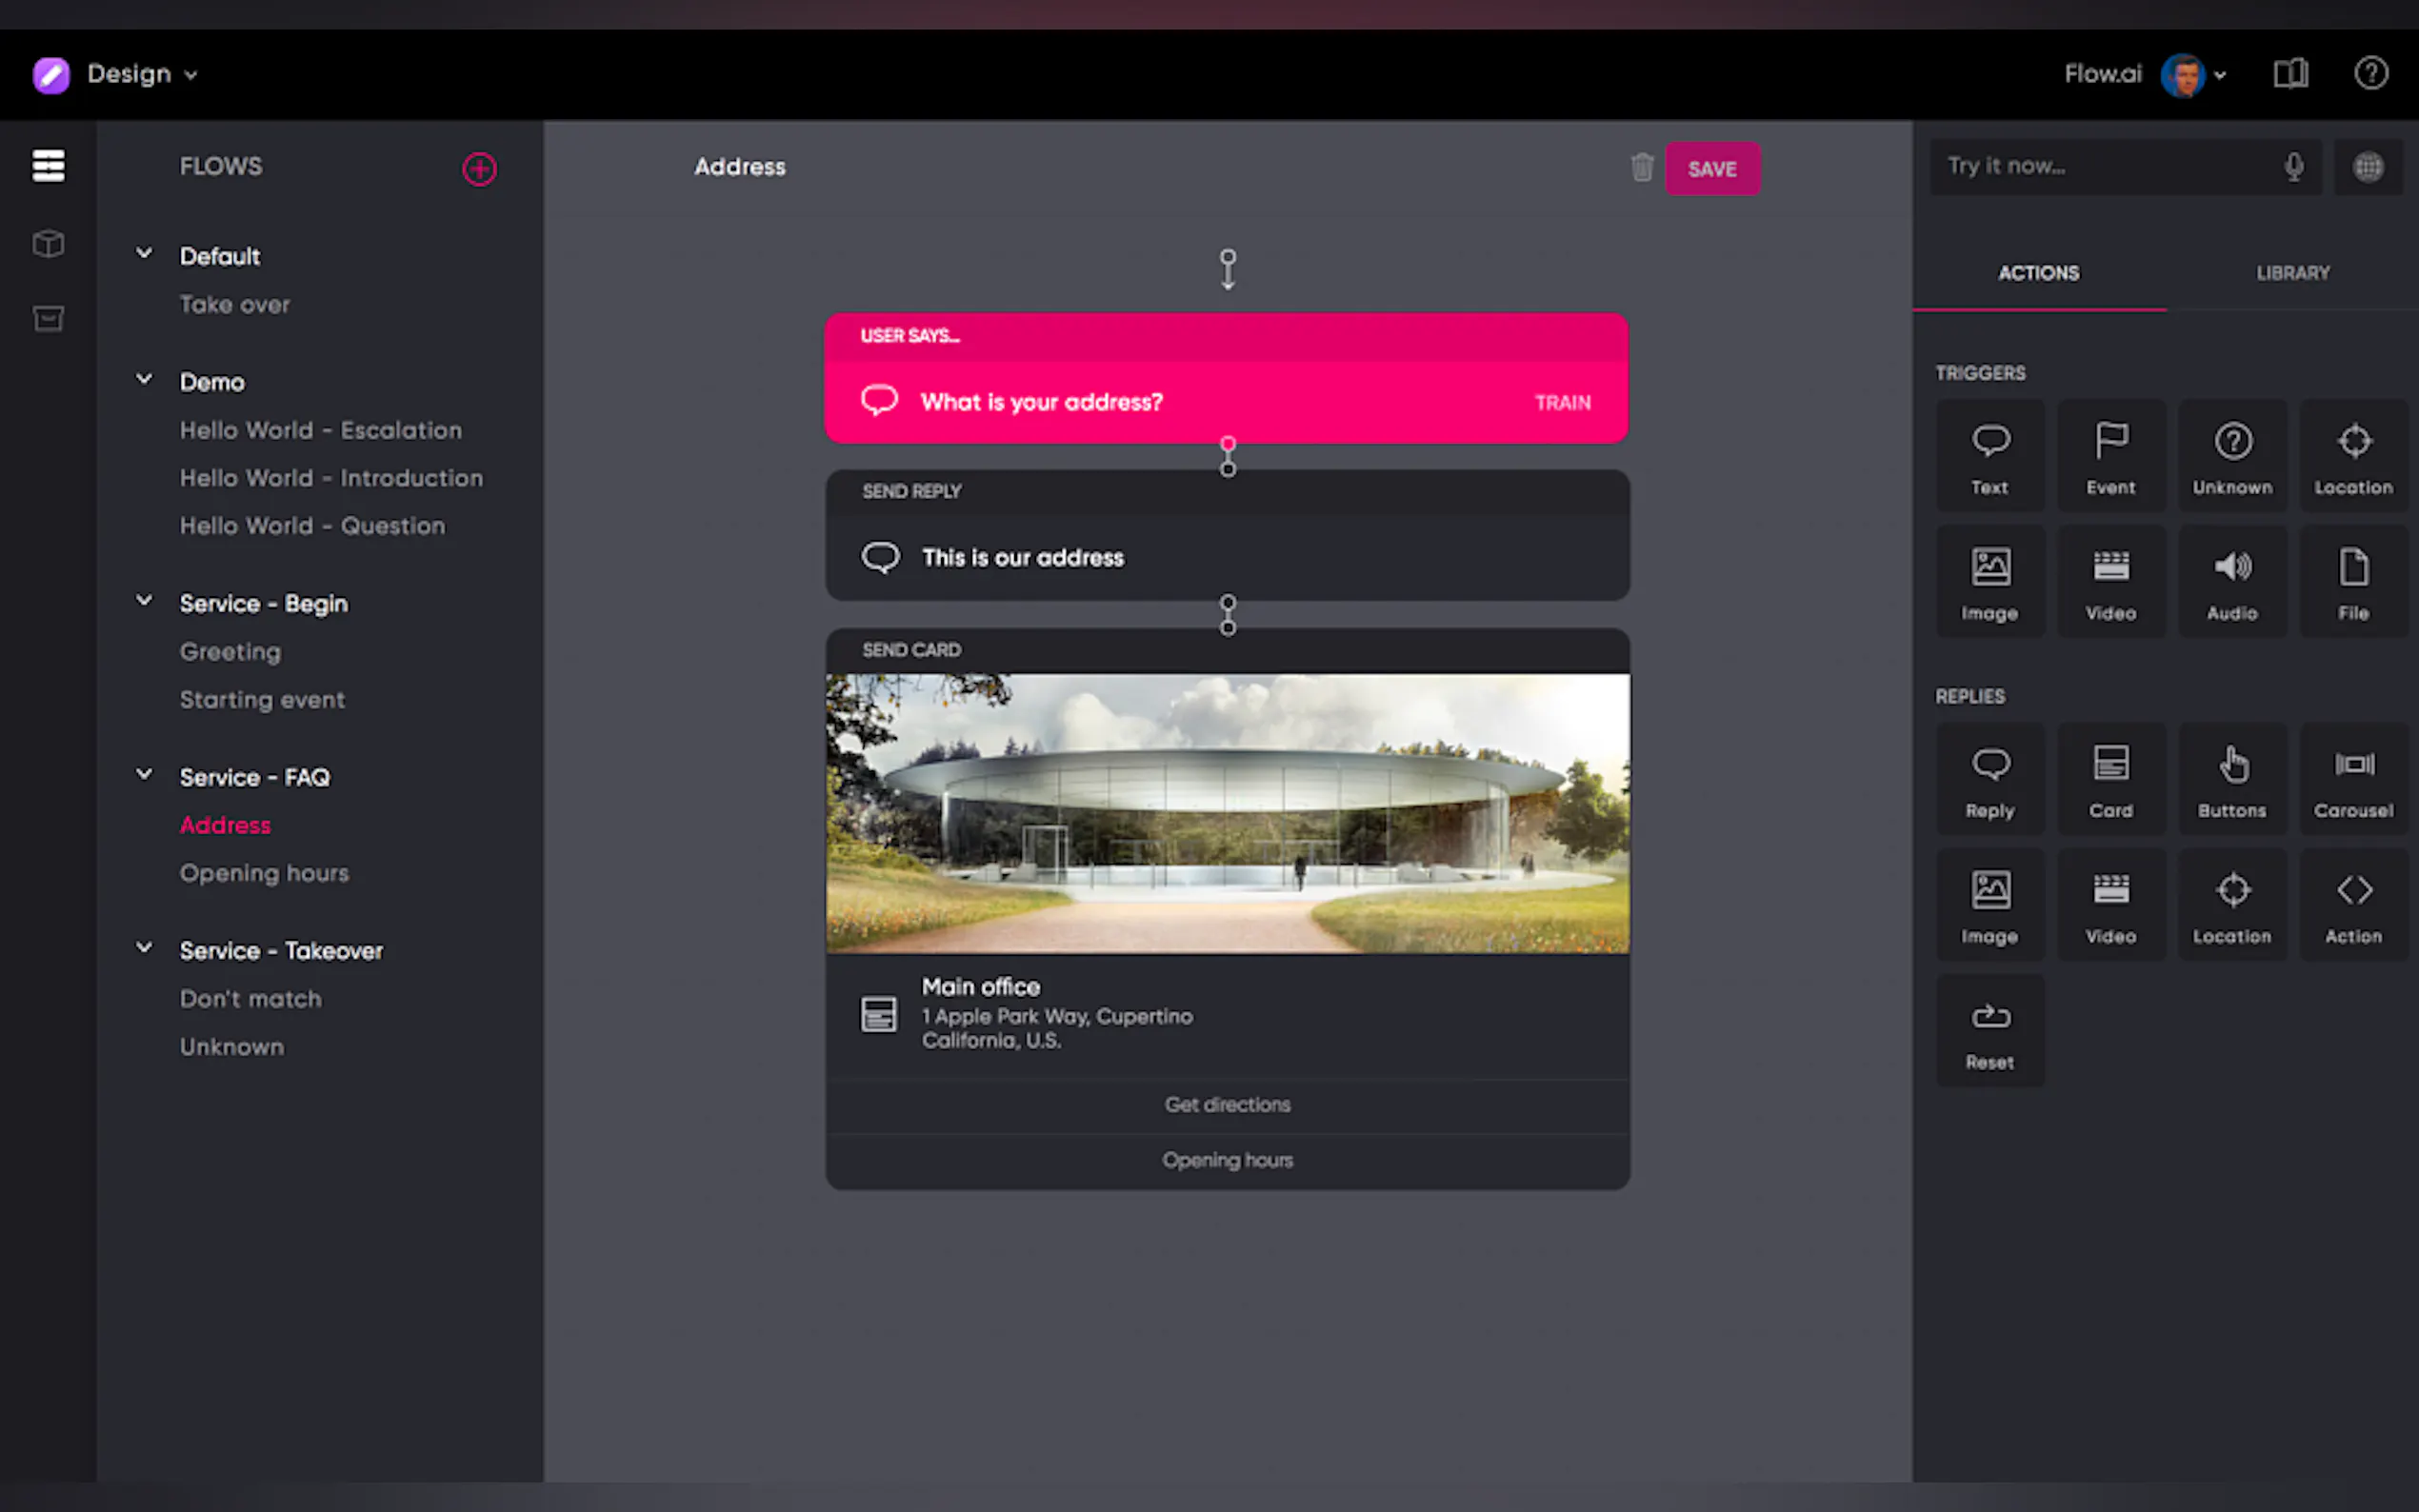Open the Design dropdown menu
The image size is (2419, 1512).
click(x=140, y=74)
